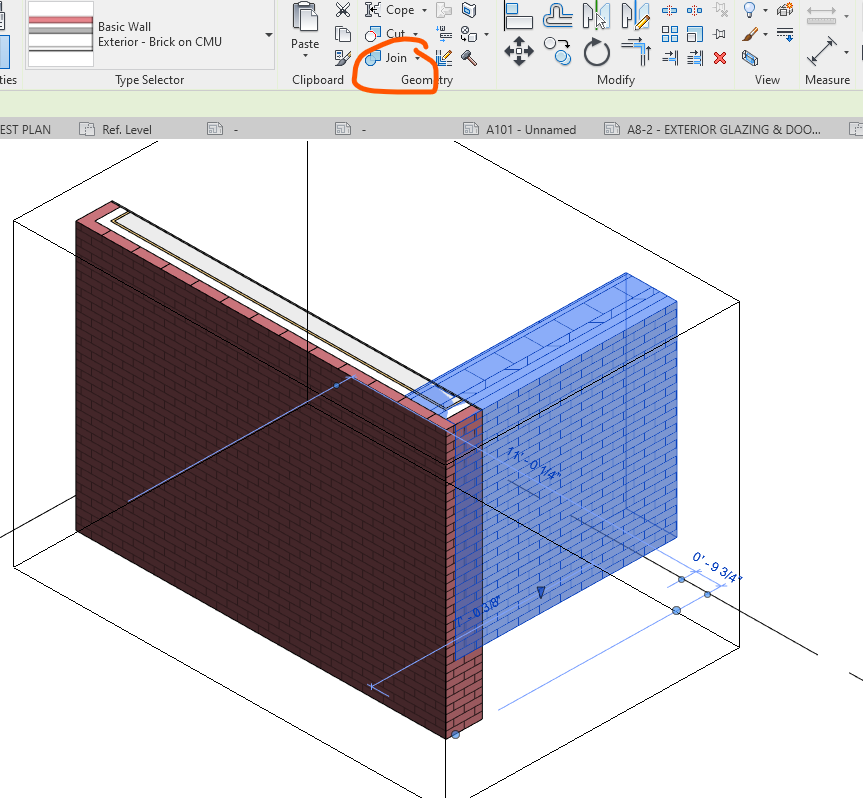Screen dimensions: 863x798
Task: Switch to the A101 - Unnamed view tab
Action: 528,128
